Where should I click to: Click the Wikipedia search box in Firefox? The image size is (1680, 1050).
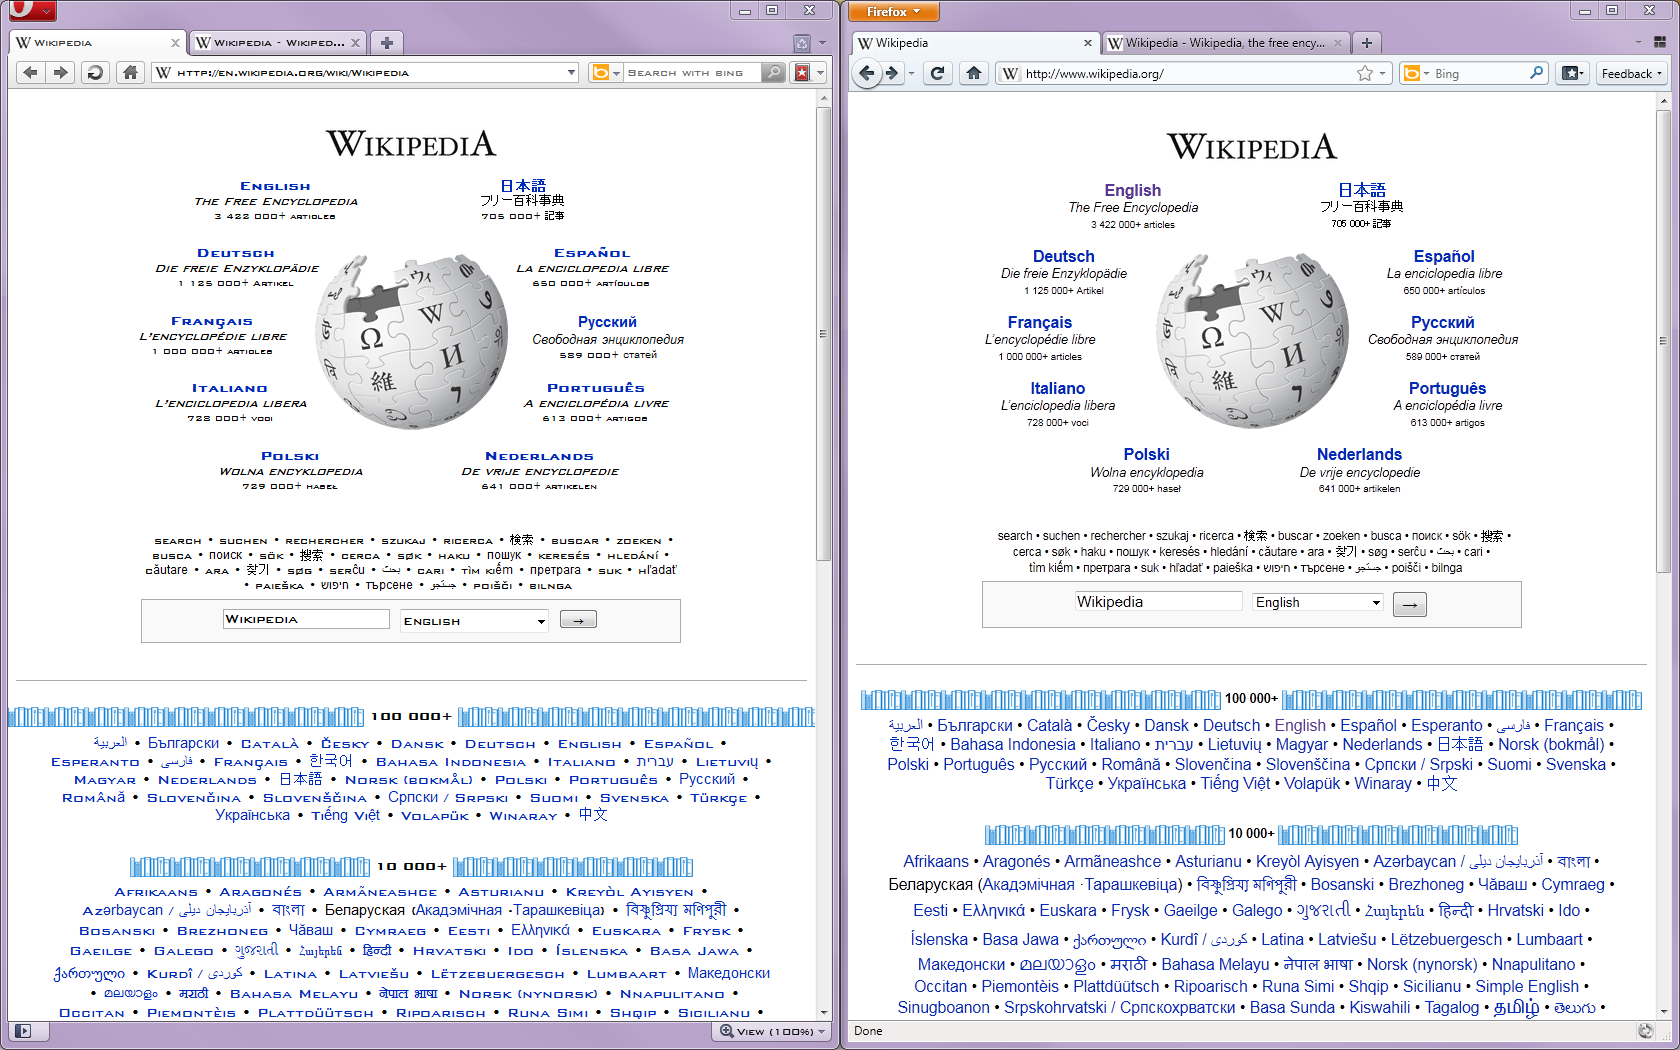pyautogui.click(x=1158, y=602)
